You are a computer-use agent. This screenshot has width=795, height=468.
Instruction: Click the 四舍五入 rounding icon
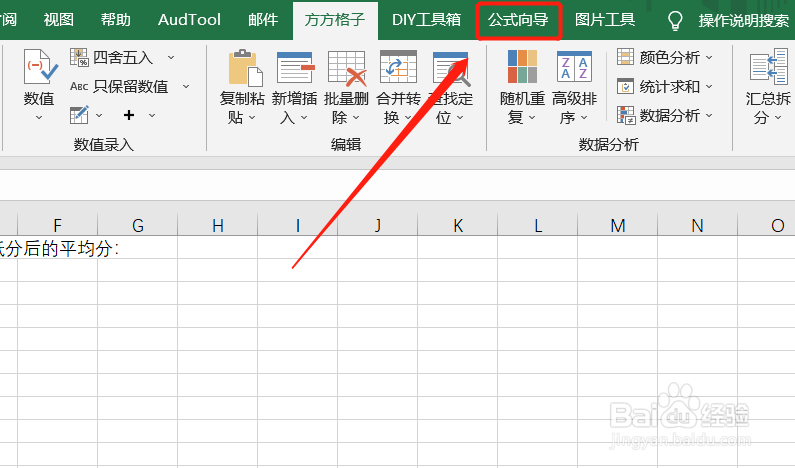pos(79,57)
